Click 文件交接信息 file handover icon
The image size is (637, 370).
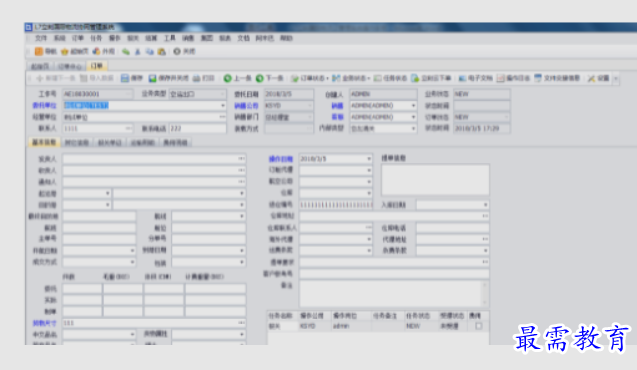[x=538, y=78]
